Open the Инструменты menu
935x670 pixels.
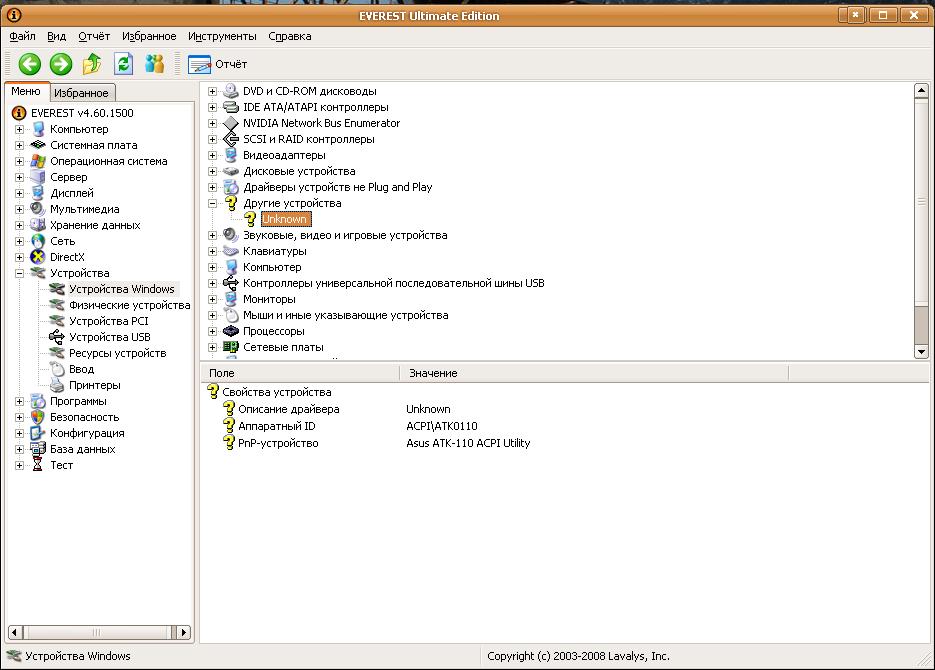point(222,36)
